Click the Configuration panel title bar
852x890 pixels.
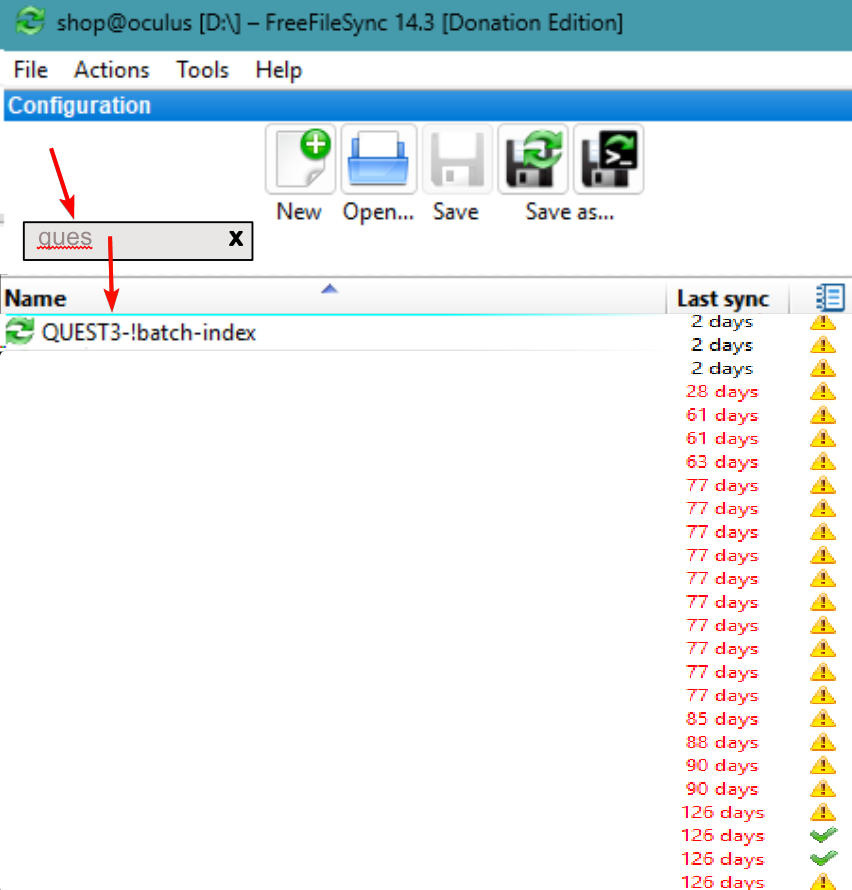tap(427, 106)
